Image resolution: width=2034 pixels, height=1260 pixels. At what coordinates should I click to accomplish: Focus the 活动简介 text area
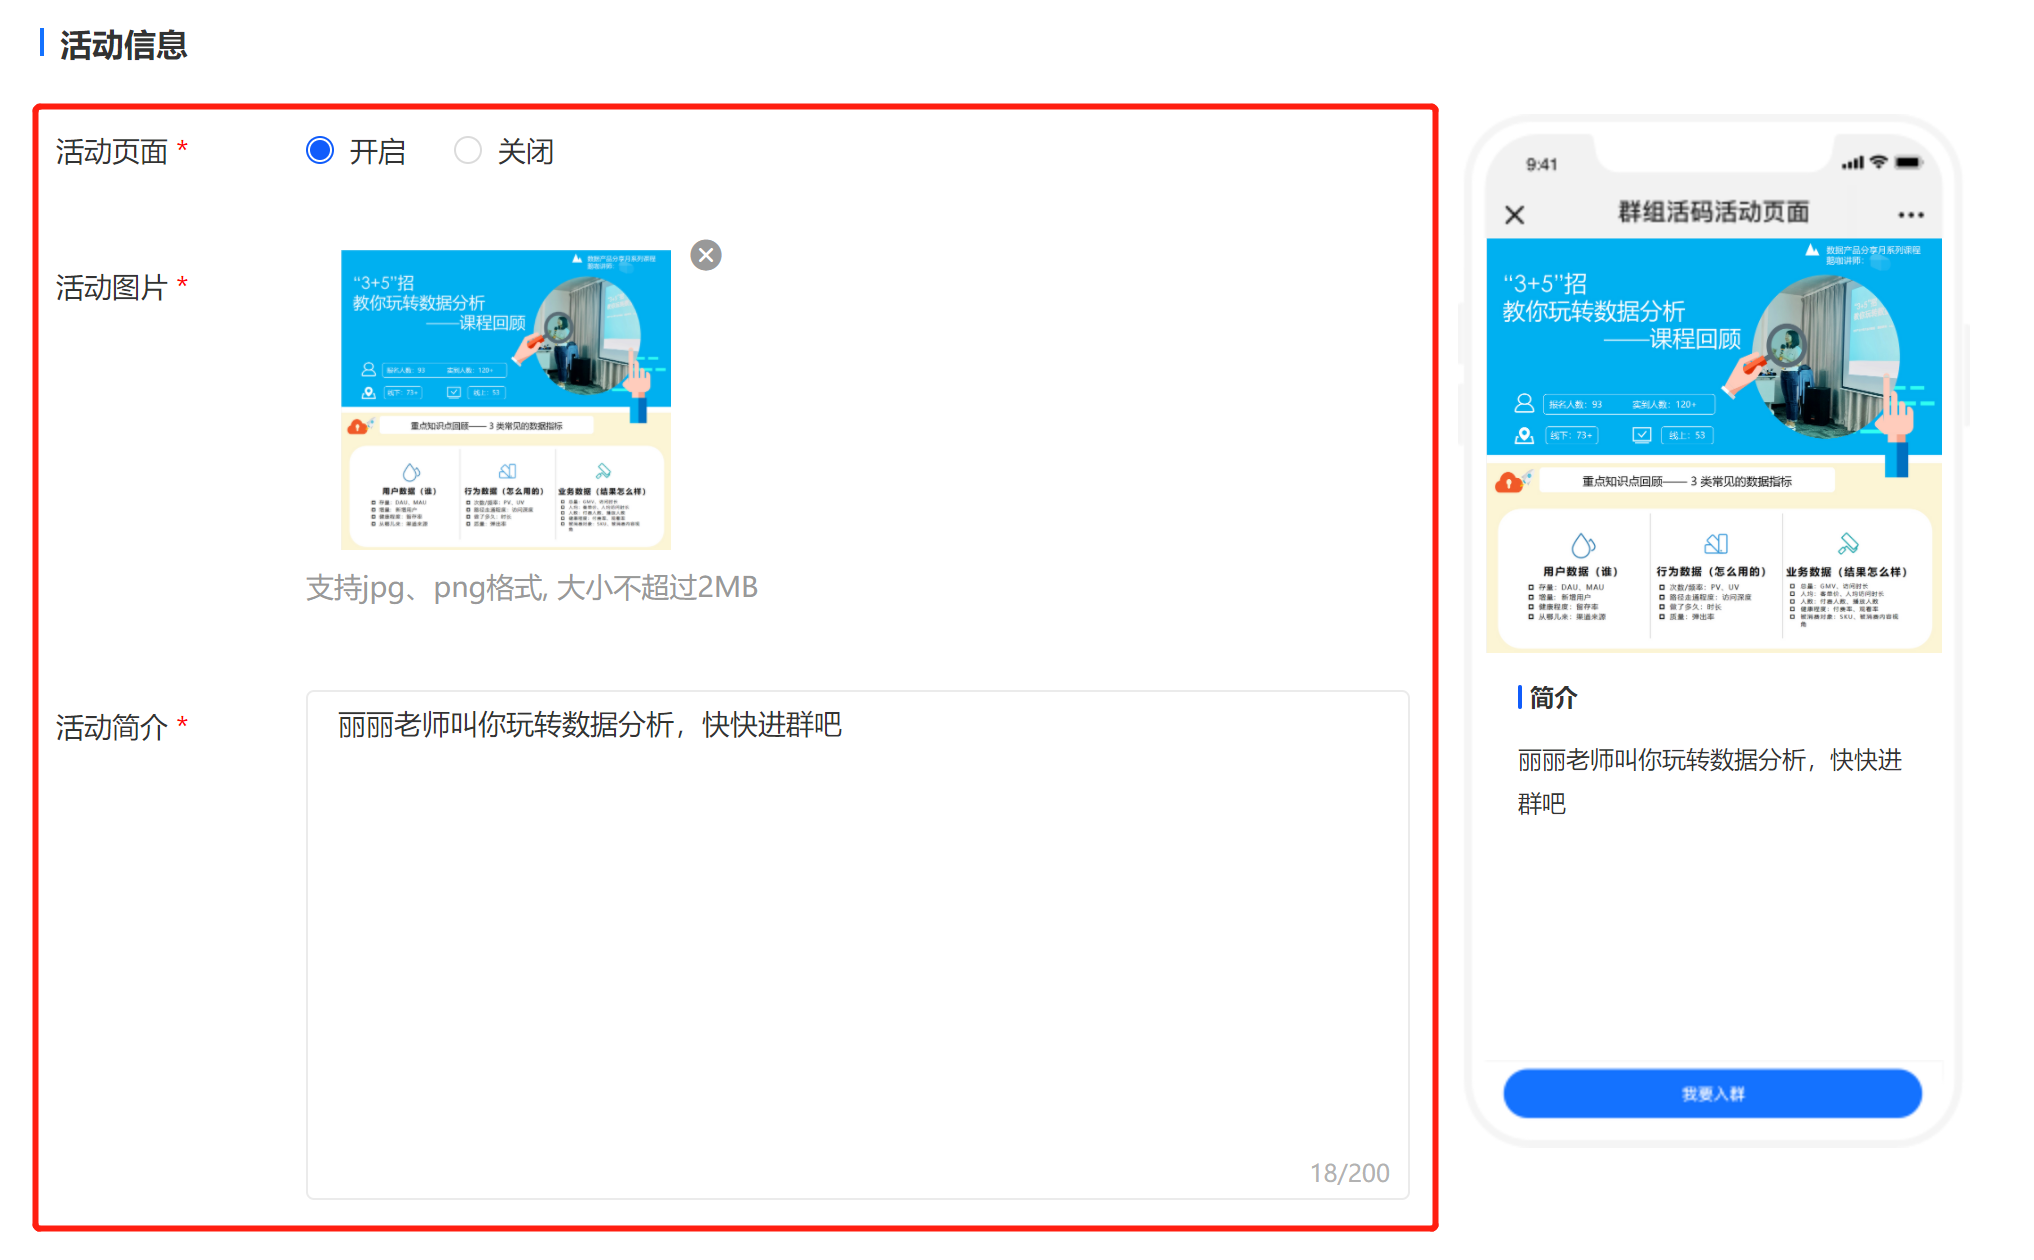click(857, 944)
